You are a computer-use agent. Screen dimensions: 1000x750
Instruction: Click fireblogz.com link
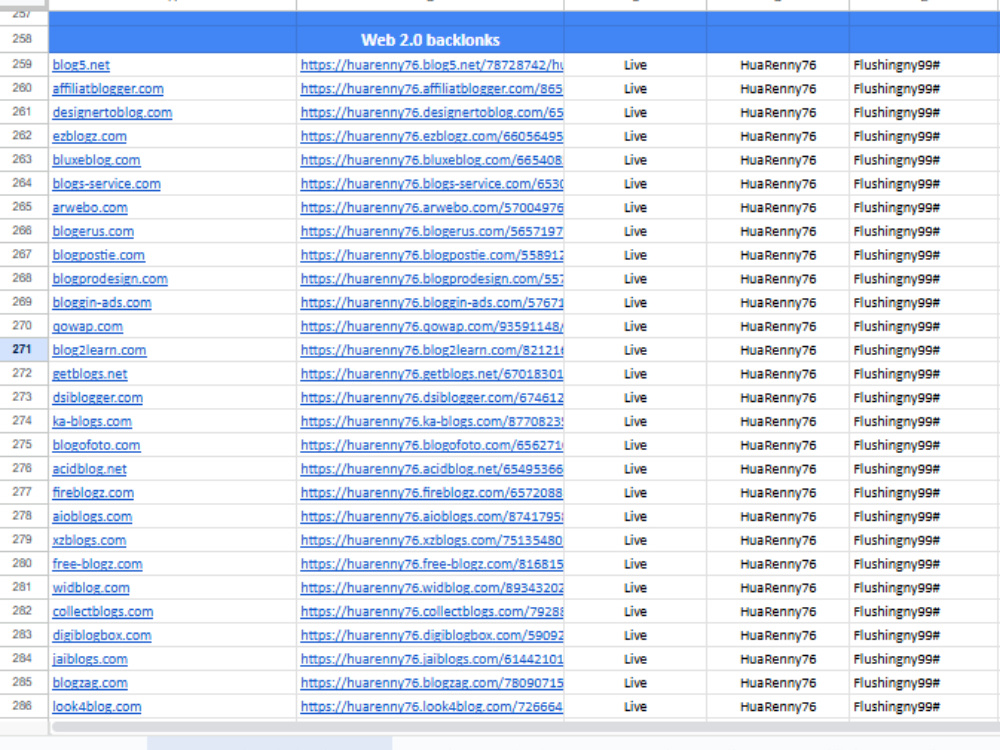click(93, 492)
